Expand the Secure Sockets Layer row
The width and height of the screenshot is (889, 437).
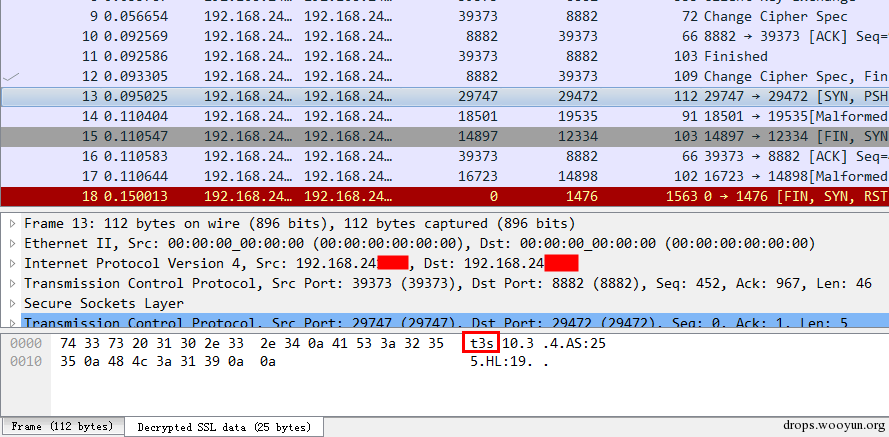[x=12, y=303]
